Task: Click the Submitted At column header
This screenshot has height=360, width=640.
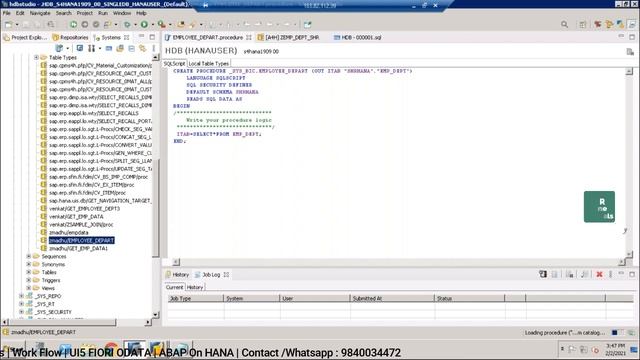Action: (x=392, y=298)
